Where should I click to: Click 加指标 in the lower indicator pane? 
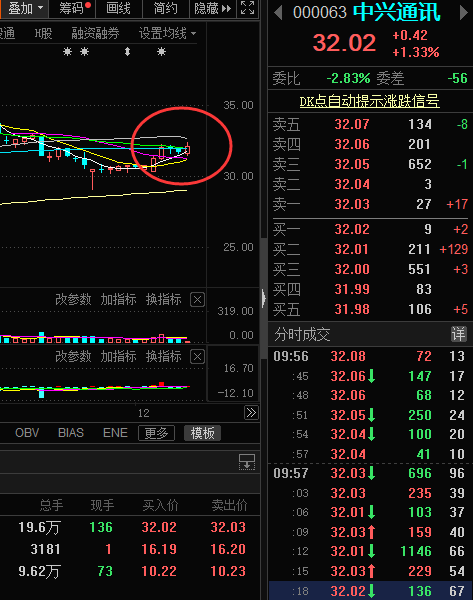118,356
